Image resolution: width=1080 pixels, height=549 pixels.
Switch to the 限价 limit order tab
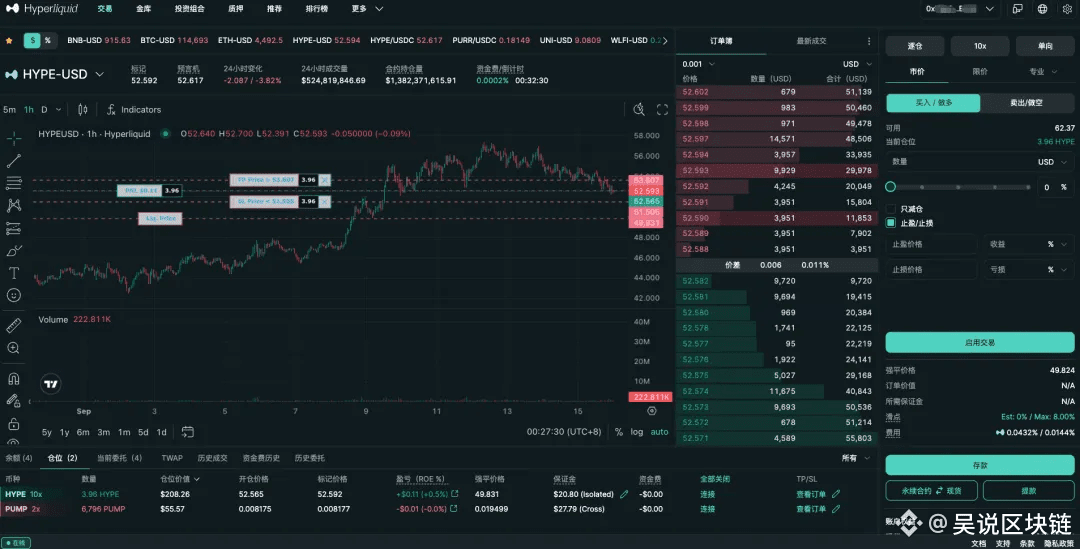(x=979, y=72)
